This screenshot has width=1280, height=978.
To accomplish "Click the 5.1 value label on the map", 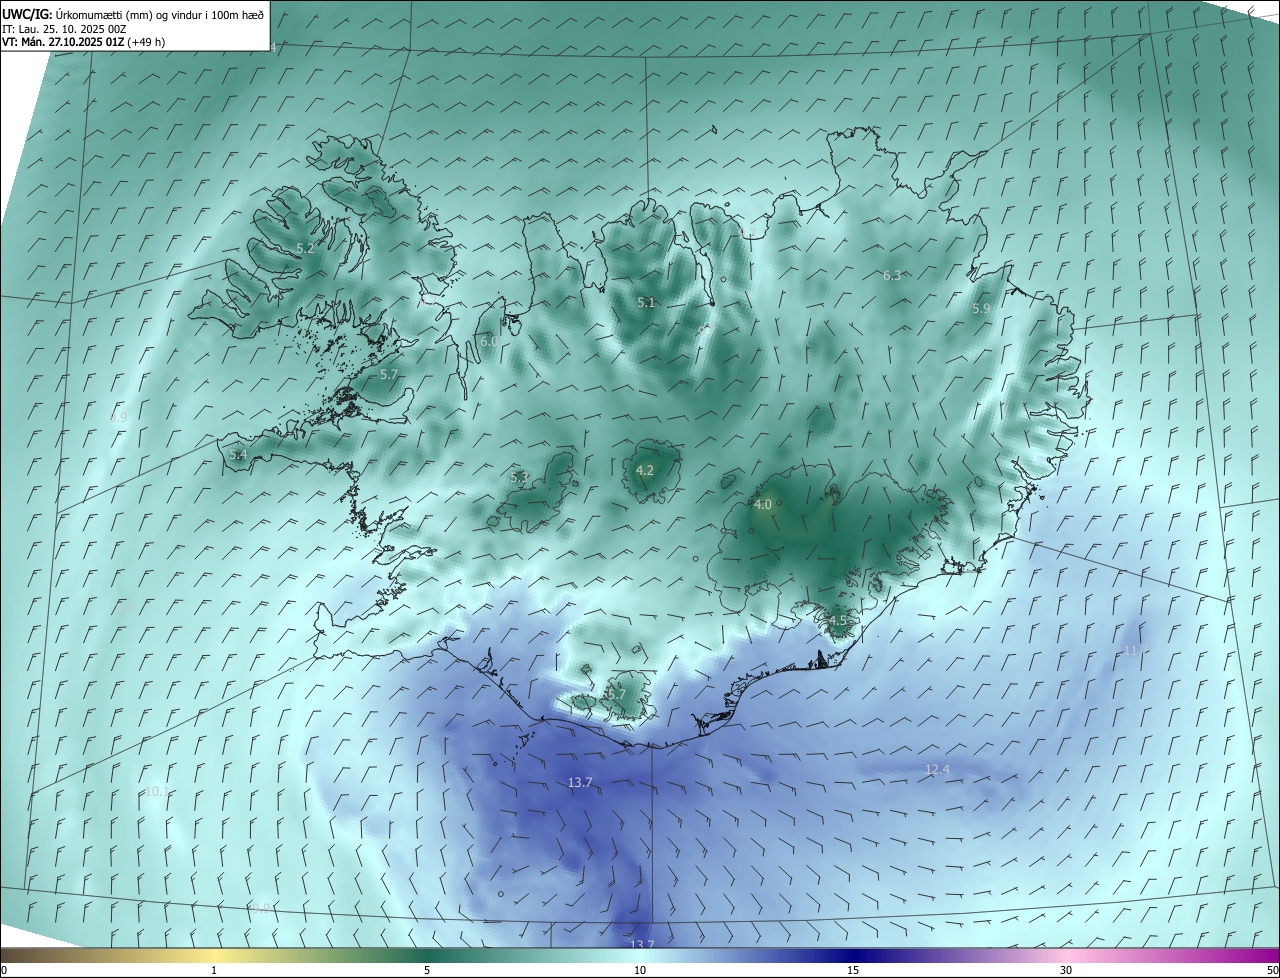I will [646, 302].
